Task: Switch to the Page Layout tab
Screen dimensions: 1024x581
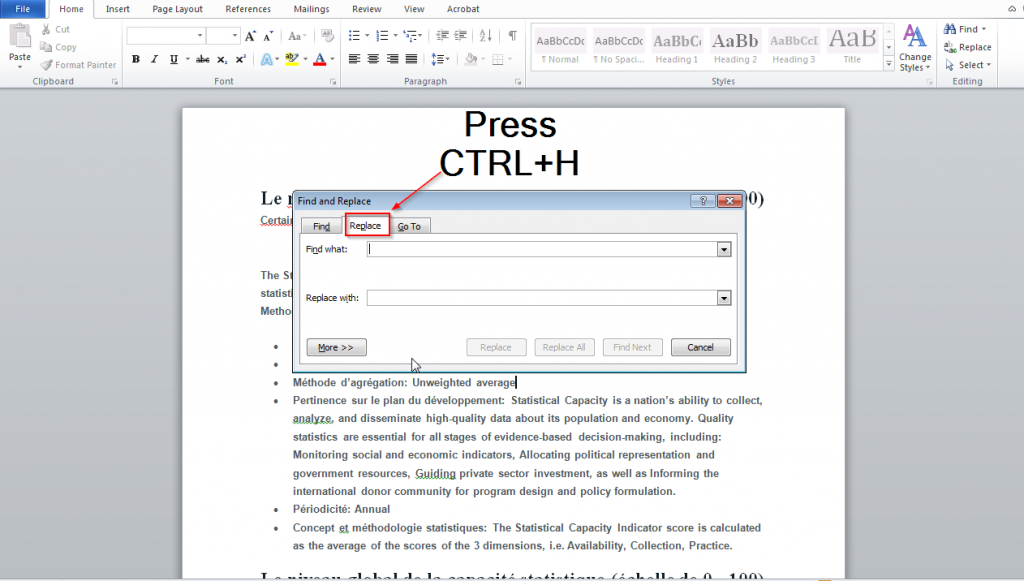Action: click(177, 9)
